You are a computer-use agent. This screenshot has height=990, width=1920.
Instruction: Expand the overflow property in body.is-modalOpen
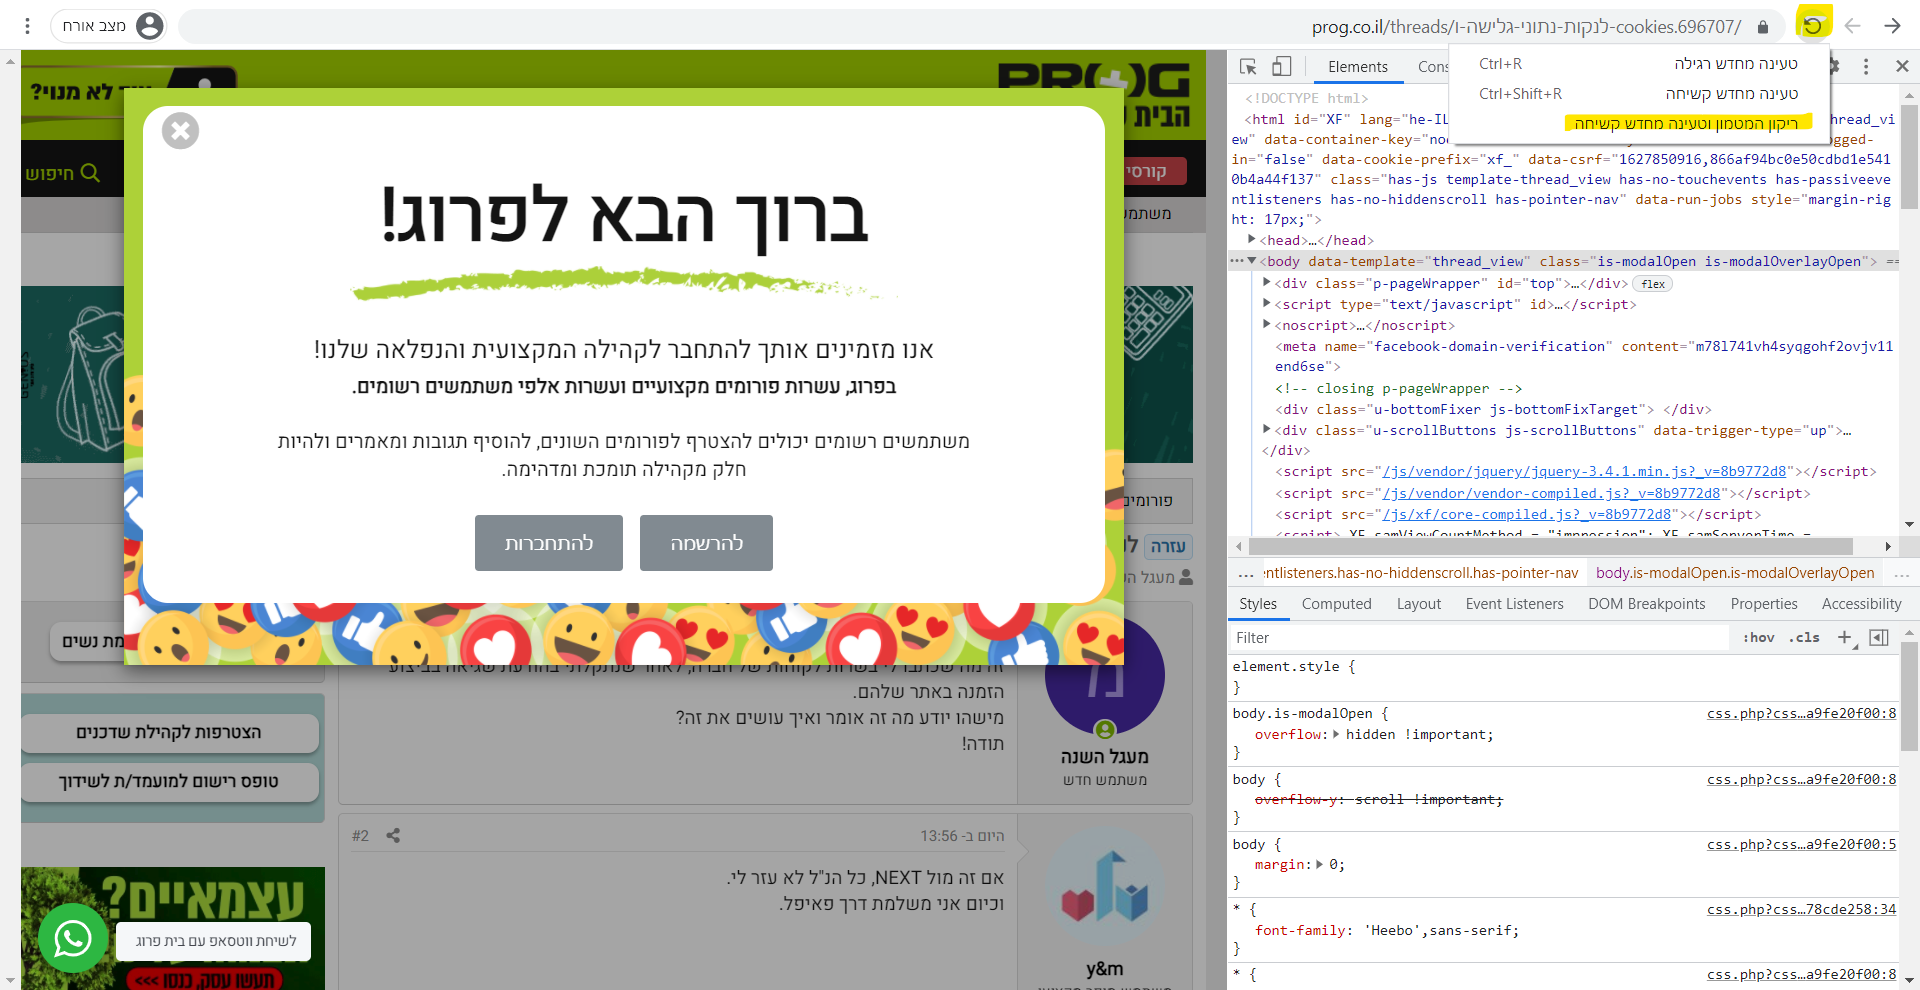(x=1338, y=734)
